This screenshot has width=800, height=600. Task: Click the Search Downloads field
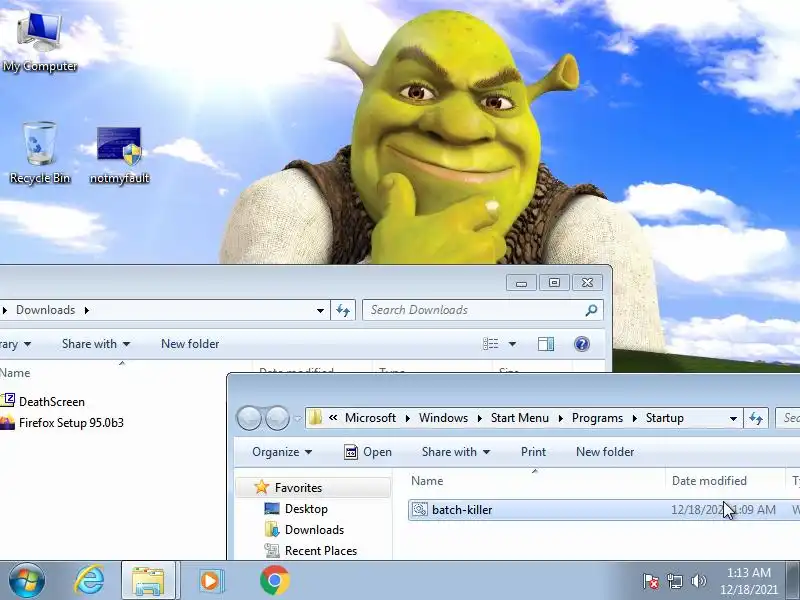(483, 310)
